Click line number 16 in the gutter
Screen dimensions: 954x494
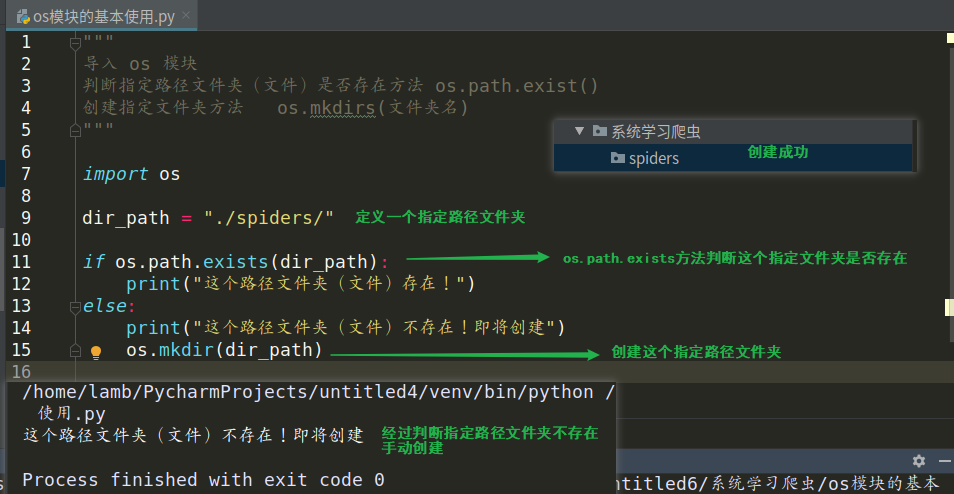21,372
